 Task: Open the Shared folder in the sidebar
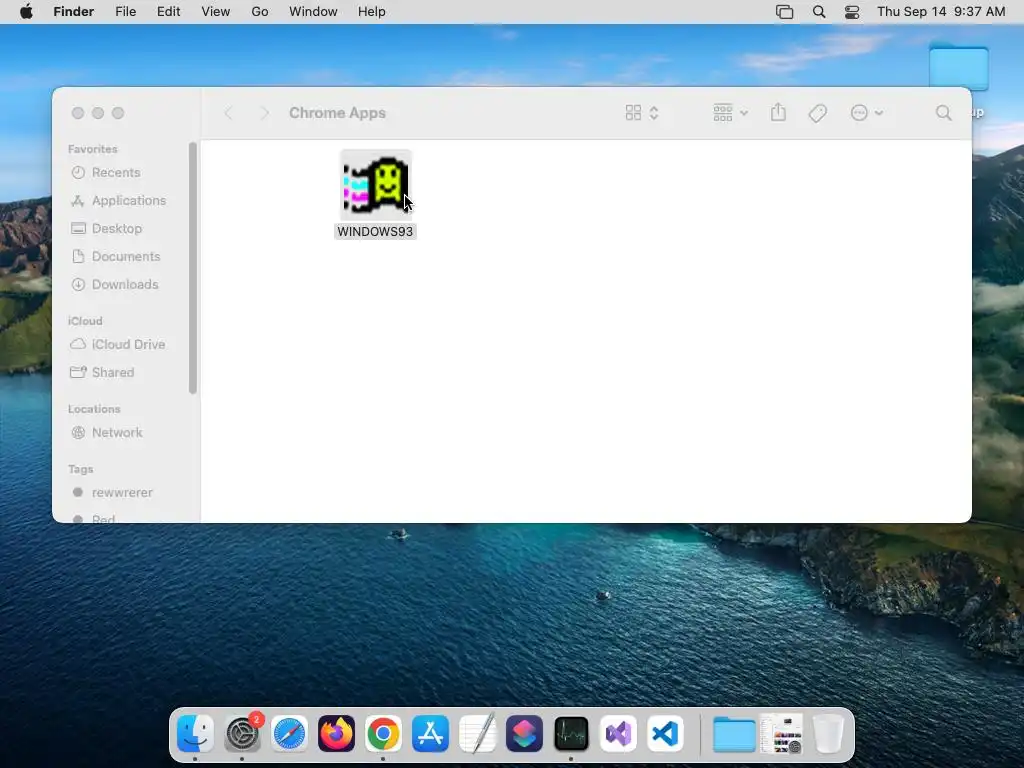tap(113, 372)
